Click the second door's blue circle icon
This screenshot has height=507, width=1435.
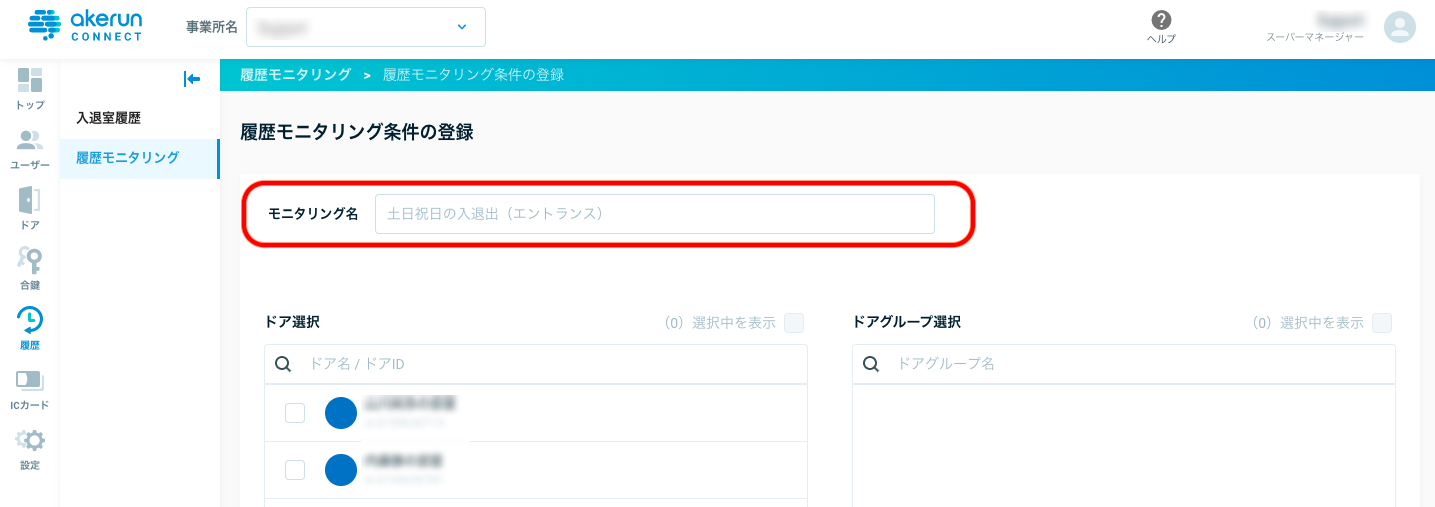(341, 470)
